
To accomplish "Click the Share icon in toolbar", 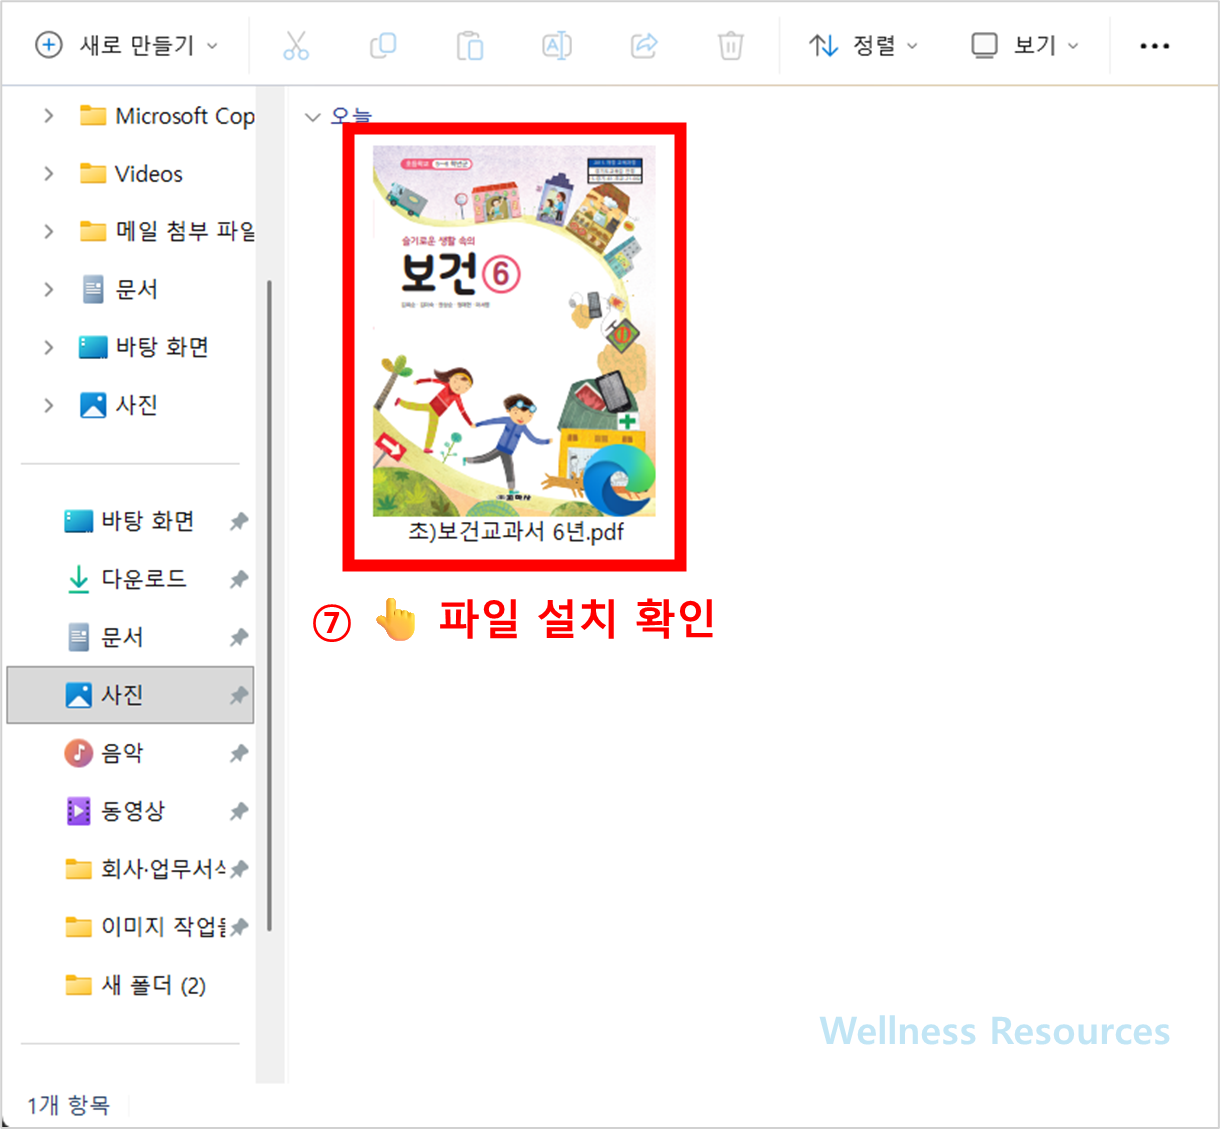I will coord(644,46).
